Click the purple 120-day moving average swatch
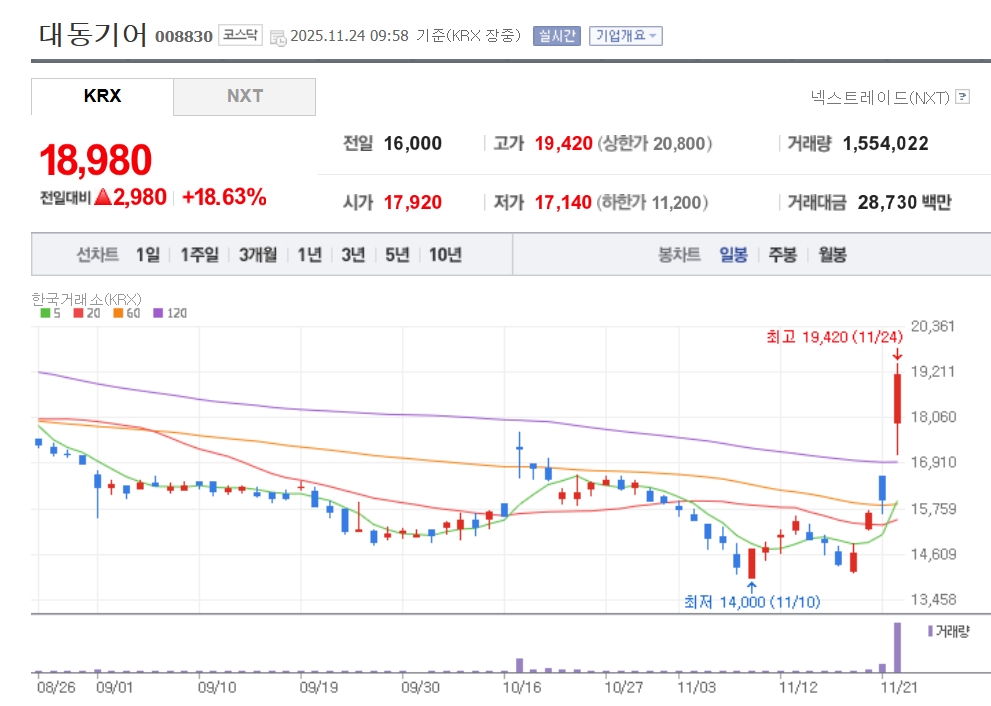The image size is (991, 706). coord(158,313)
